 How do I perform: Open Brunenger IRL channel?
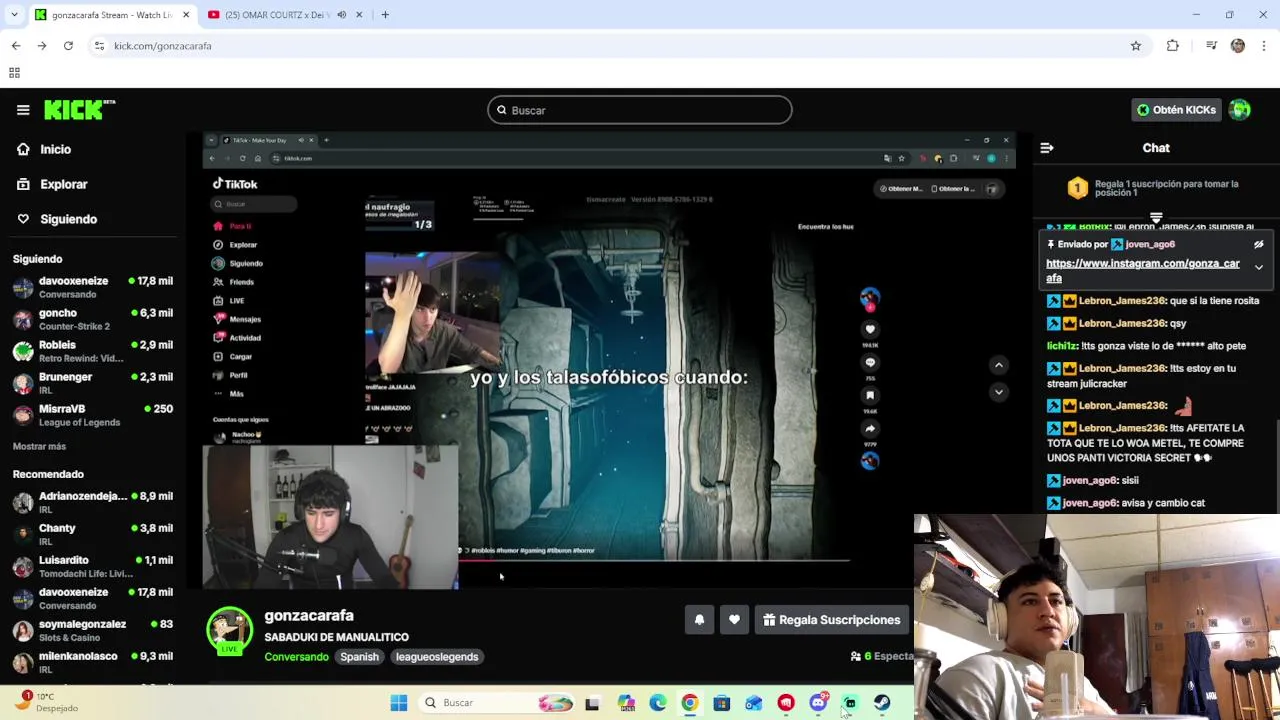point(92,383)
